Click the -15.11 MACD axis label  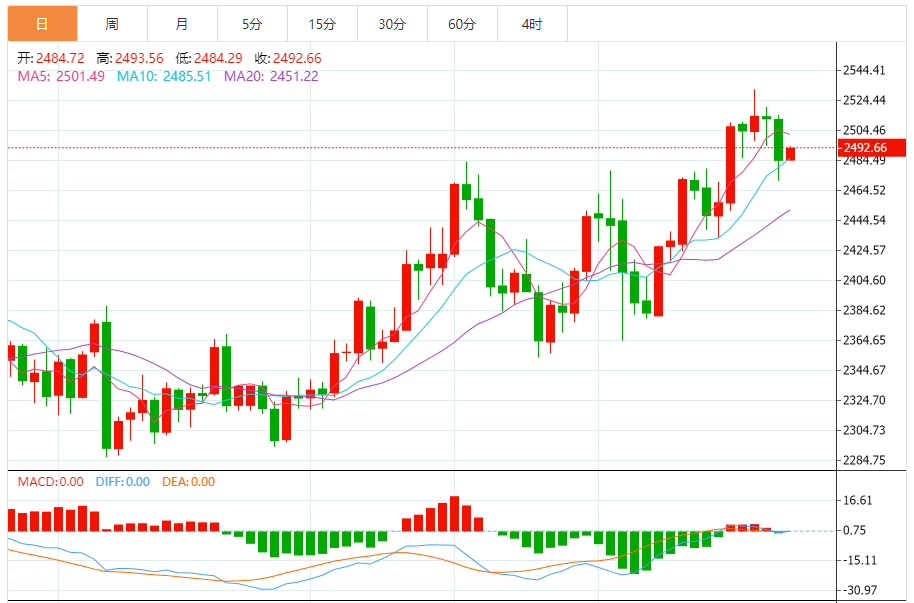point(860,560)
